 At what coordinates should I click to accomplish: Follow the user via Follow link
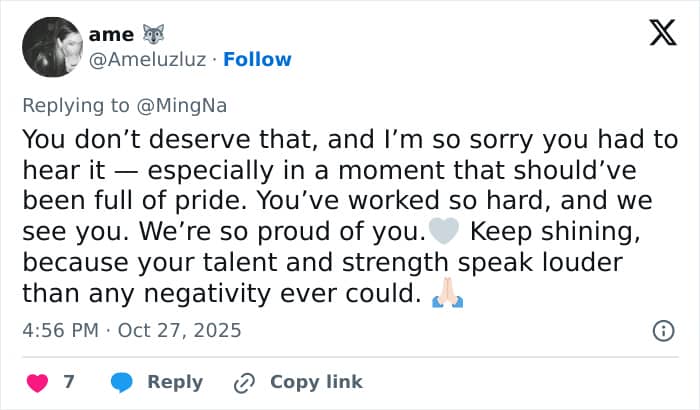pos(257,59)
